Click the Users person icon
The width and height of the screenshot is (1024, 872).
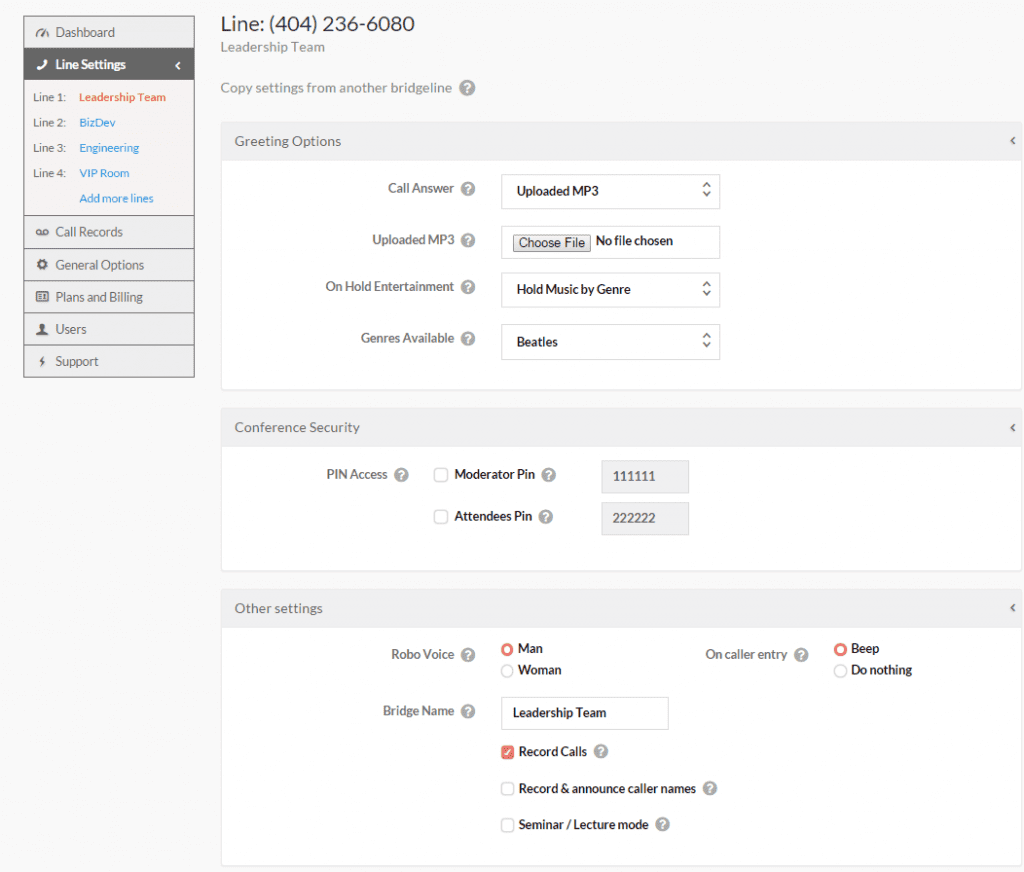coord(42,329)
